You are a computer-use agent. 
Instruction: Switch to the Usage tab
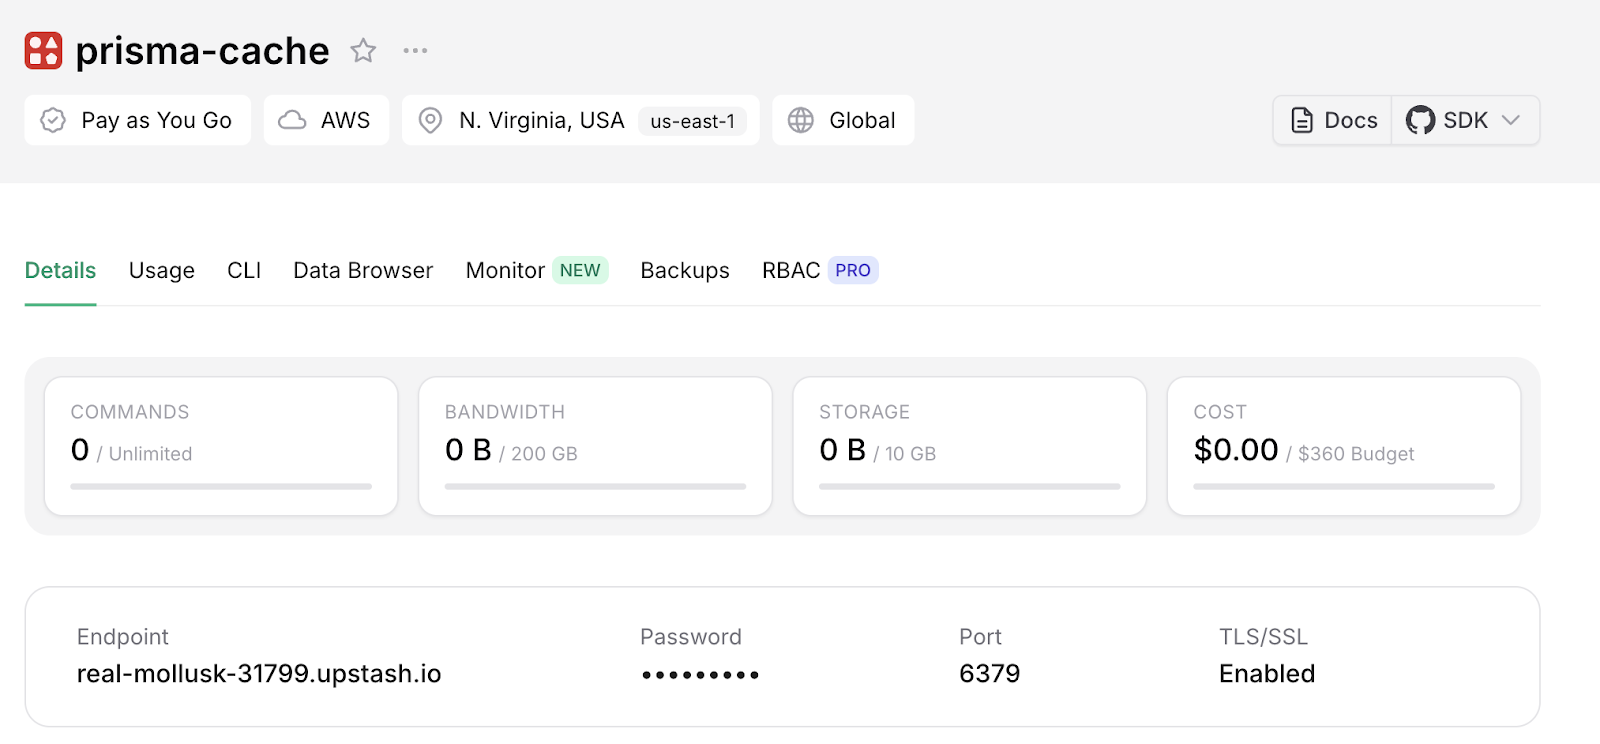(x=162, y=270)
